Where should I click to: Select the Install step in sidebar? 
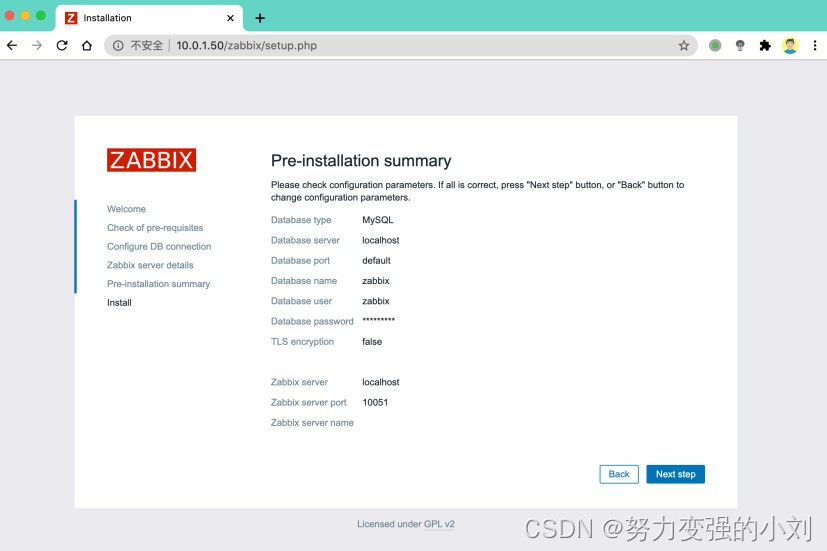coord(119,303)
